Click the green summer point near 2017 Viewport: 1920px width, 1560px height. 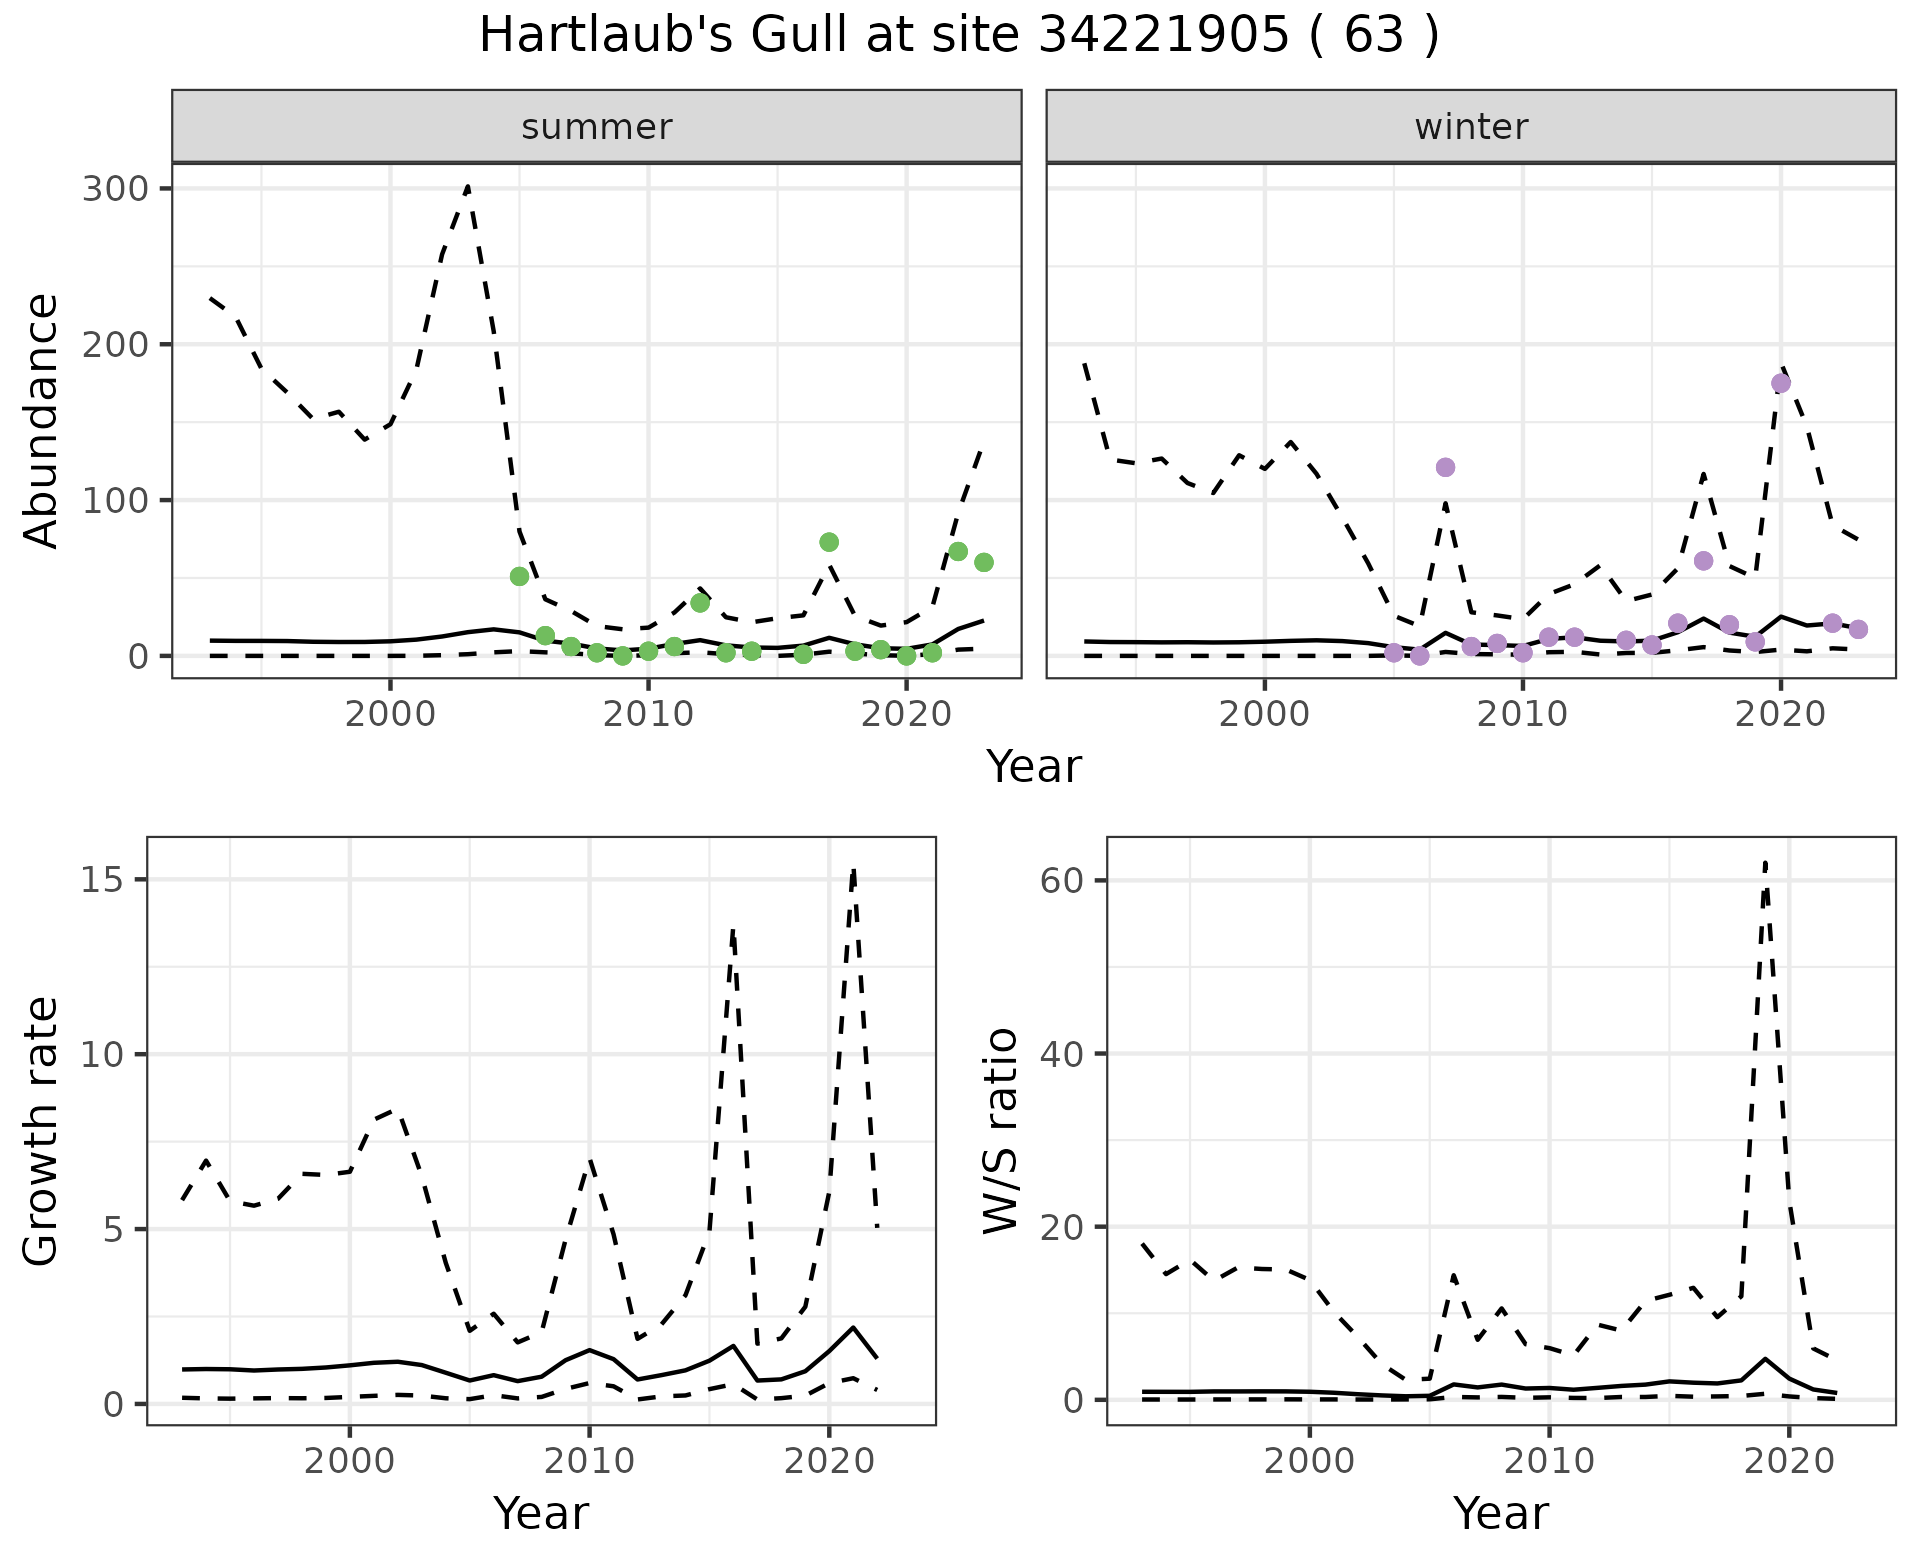pos(829,542)
